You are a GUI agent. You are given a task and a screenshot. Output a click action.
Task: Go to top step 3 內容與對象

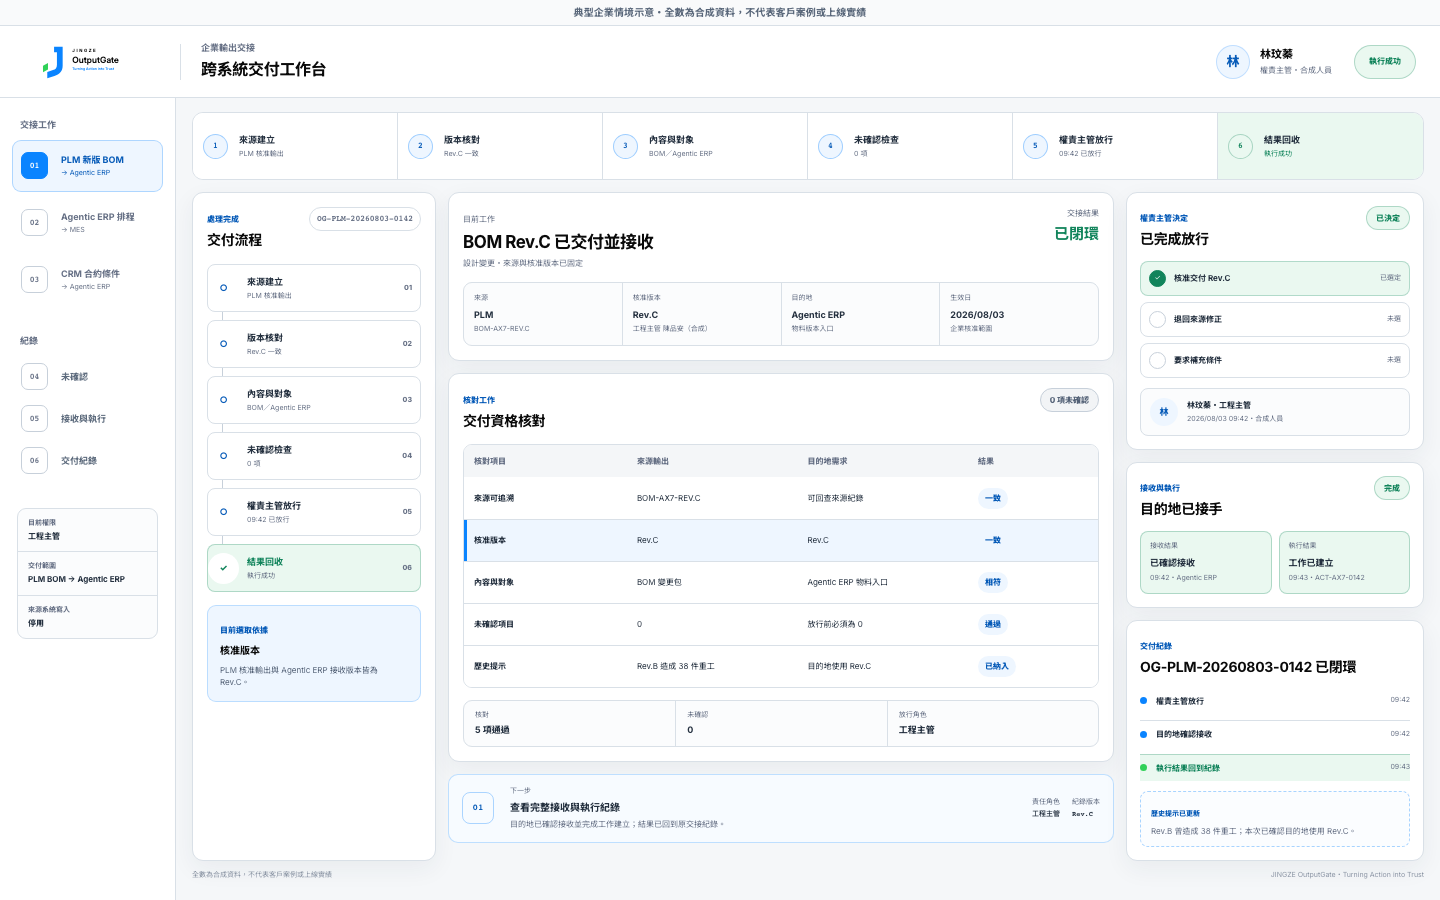point(705,146)
